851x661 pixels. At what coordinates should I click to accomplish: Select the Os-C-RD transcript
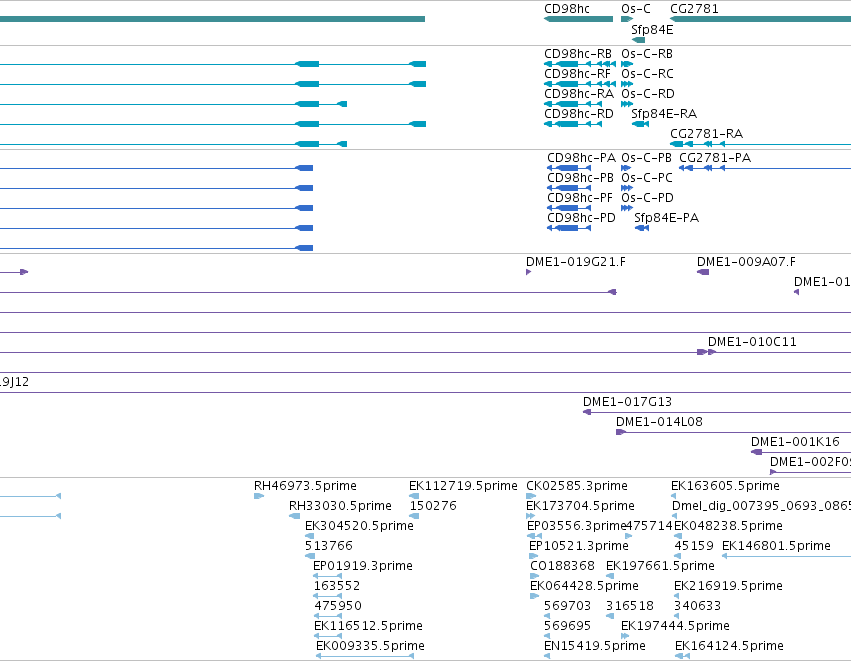[627, 104]
